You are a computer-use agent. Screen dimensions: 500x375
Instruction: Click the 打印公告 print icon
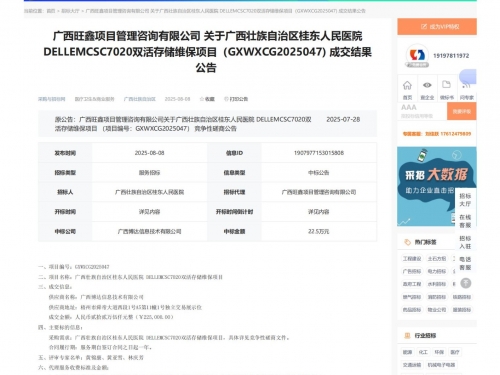(226, 99)
